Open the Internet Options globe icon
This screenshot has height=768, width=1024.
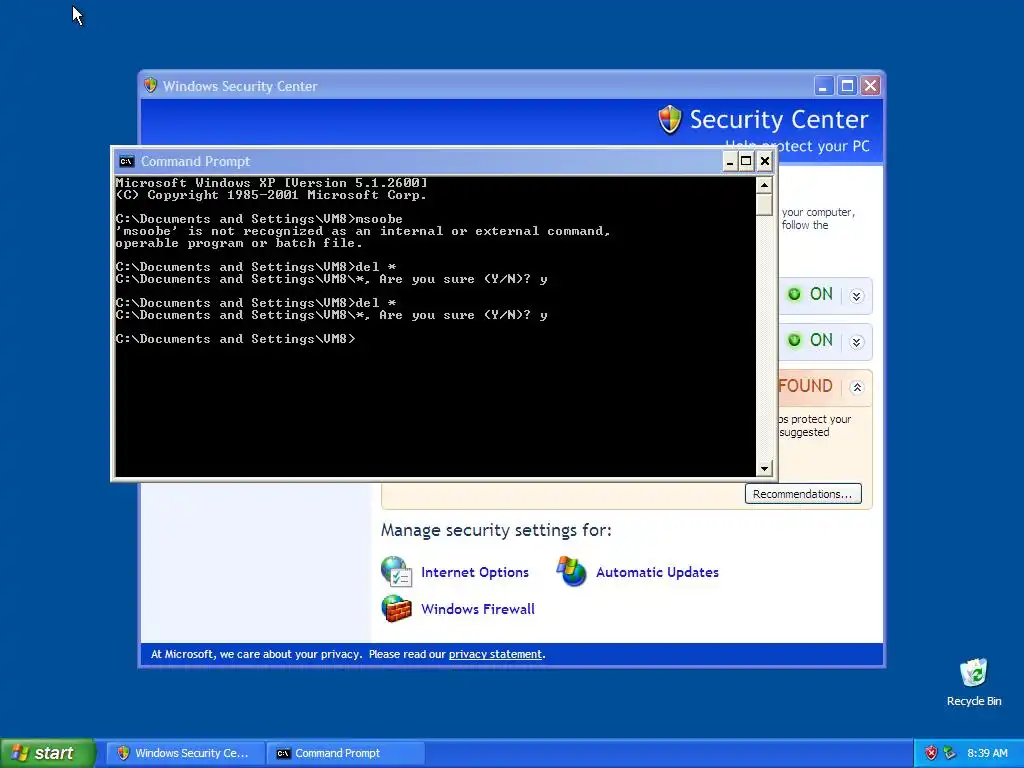[396, 571]
